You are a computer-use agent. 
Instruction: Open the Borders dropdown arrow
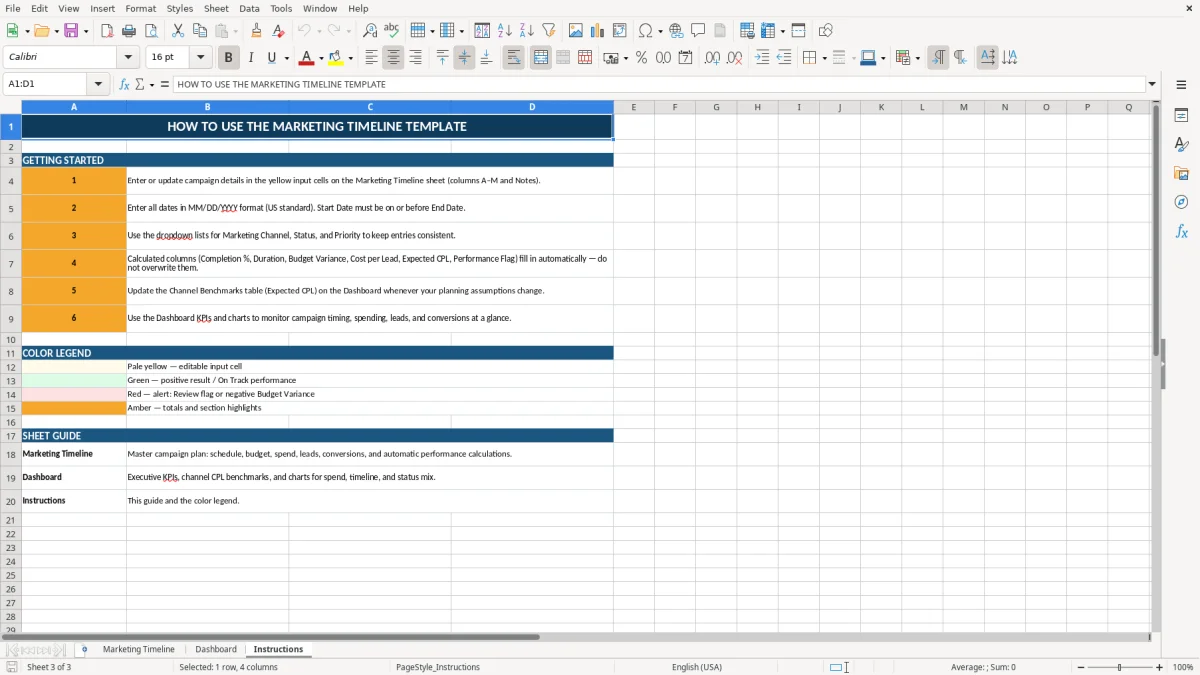click(827, 58)
